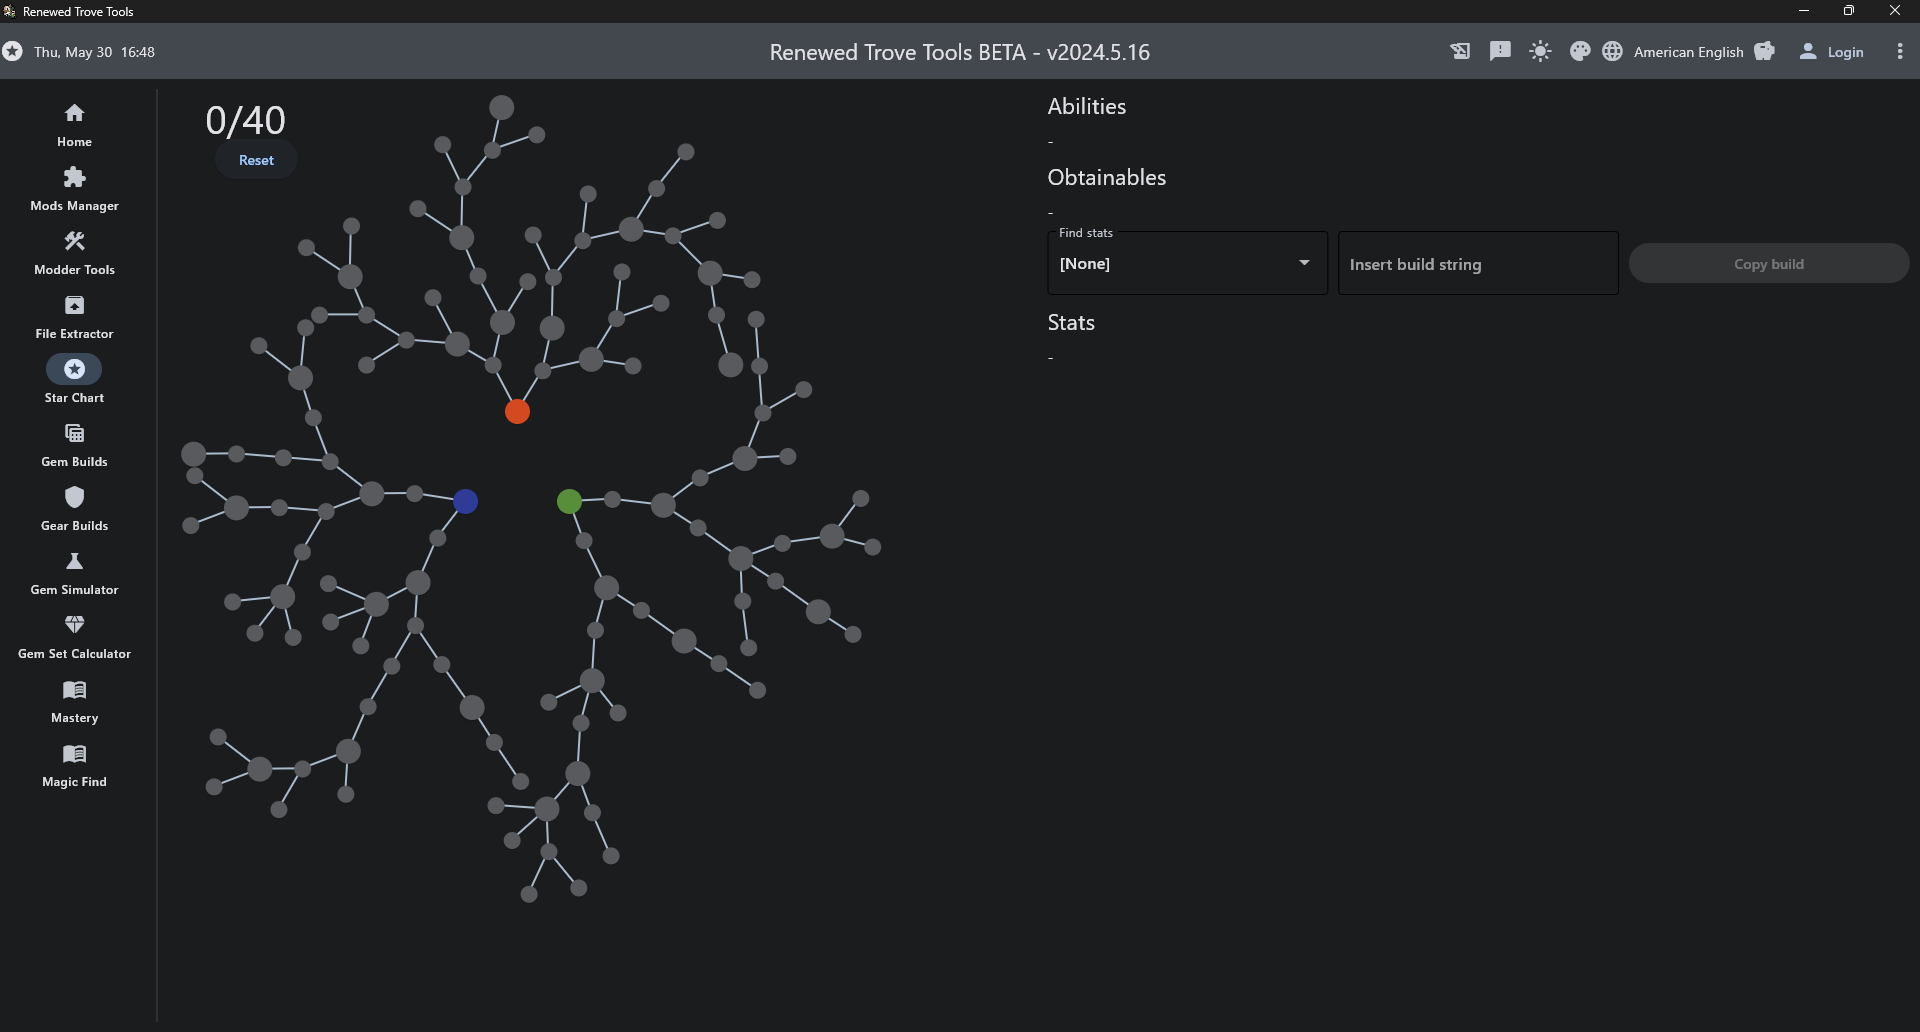Image resolution: width=1920 pixels, height=1032 pixels.
Task: Expand the Find stats dropdown
Action: (x=1187, y=264)
